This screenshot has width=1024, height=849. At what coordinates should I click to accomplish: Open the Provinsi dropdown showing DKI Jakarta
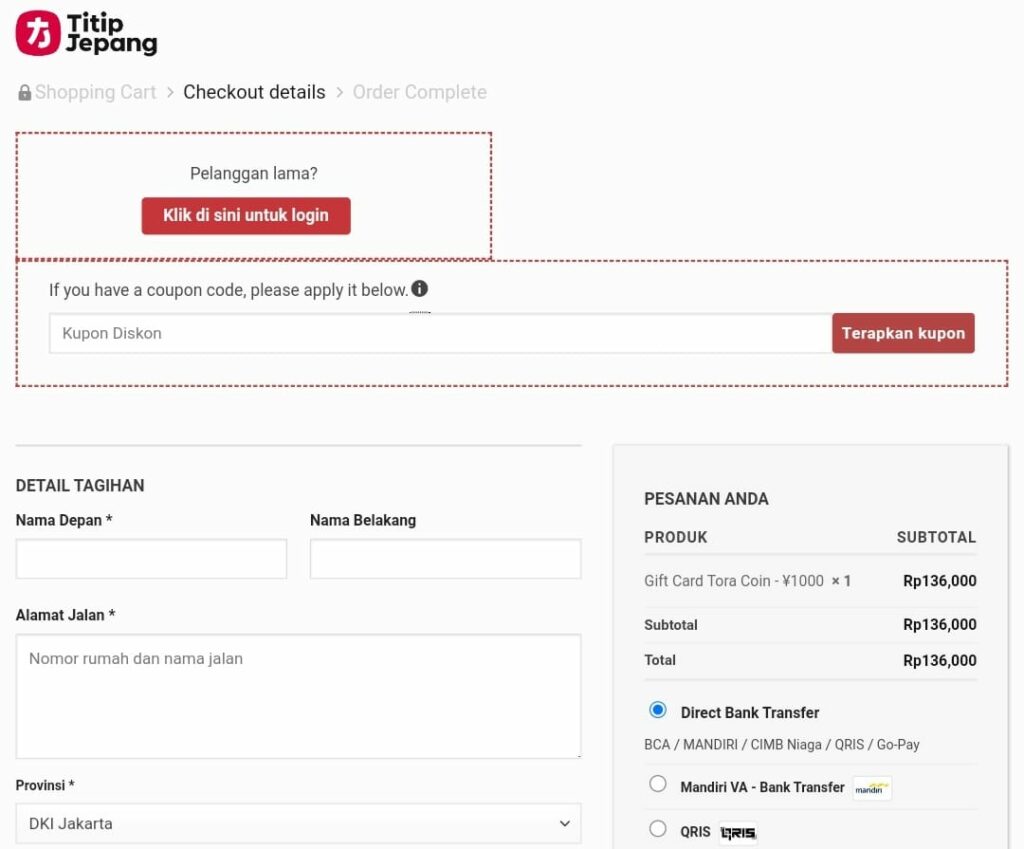pyautogui.click(x=298, y=824)
